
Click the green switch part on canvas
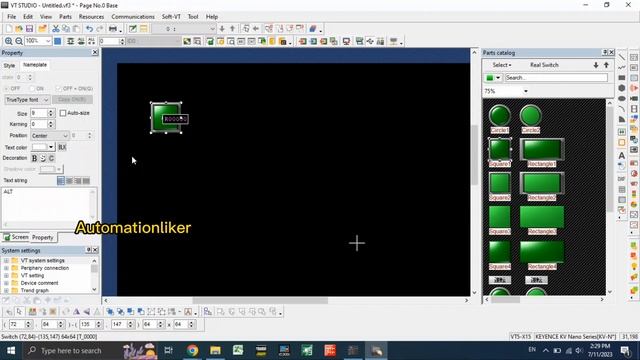pyautogui.click(x=166, y=118)
